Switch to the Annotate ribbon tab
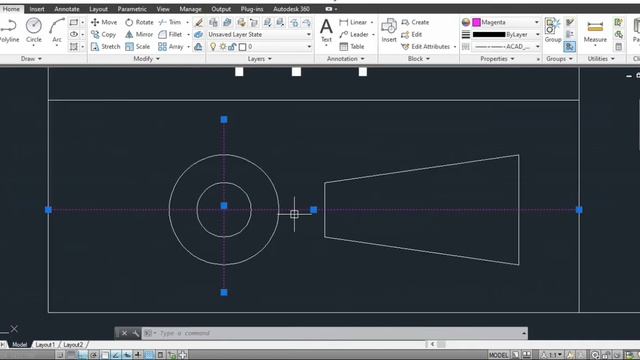This screenshot has width=640, height=360. (67, 9)
